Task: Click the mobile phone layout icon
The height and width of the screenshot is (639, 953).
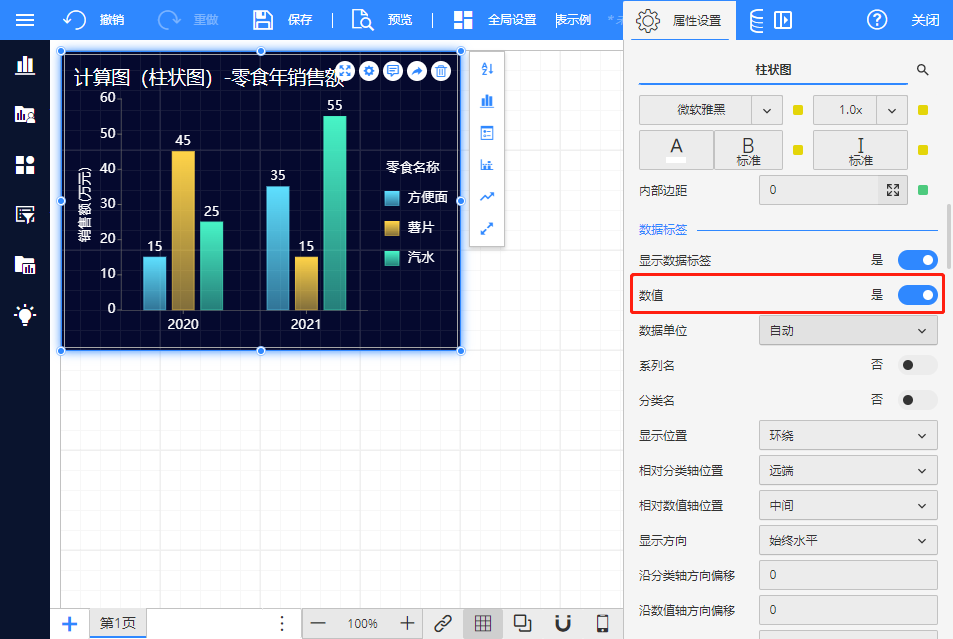Action: coord(602,623)
